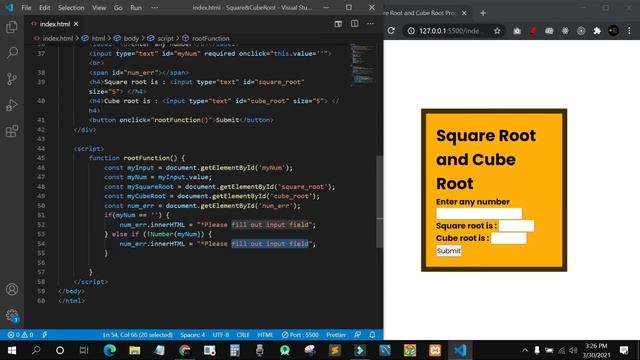640x360 pixels.
Task: Open the File menu
Action: (26, 8)
